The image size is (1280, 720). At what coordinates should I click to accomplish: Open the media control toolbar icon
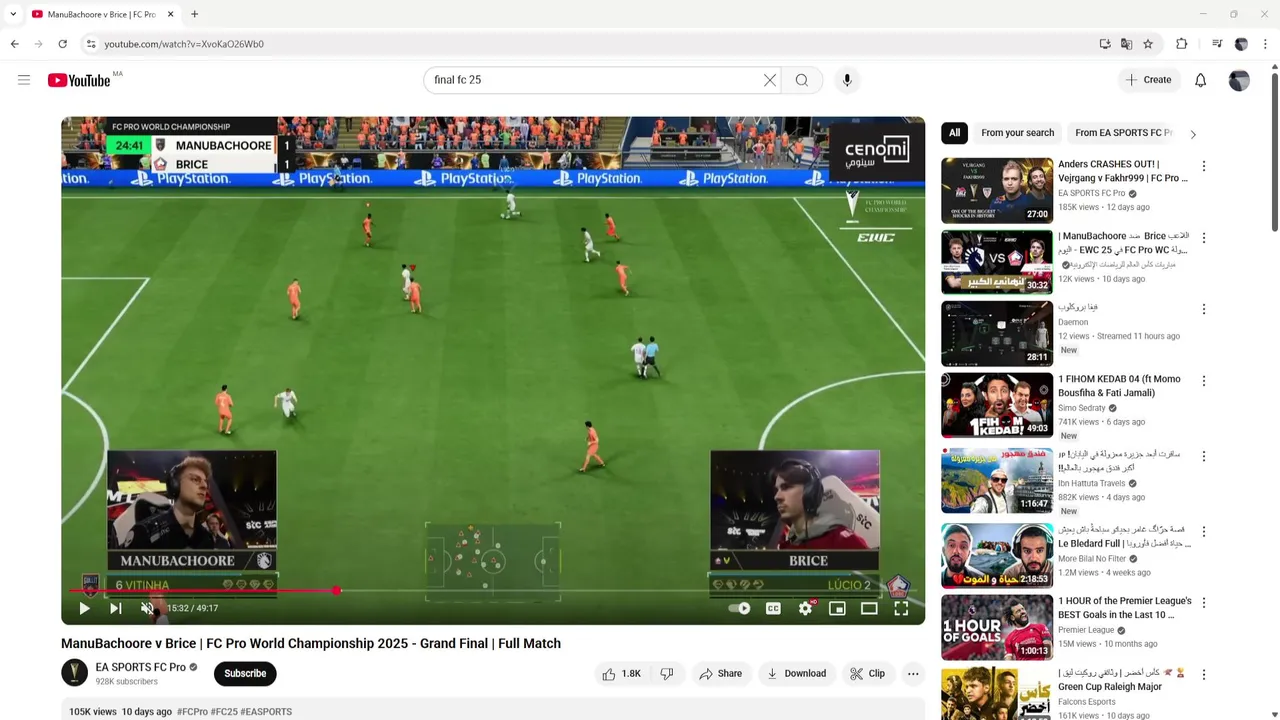[1217, 44]
